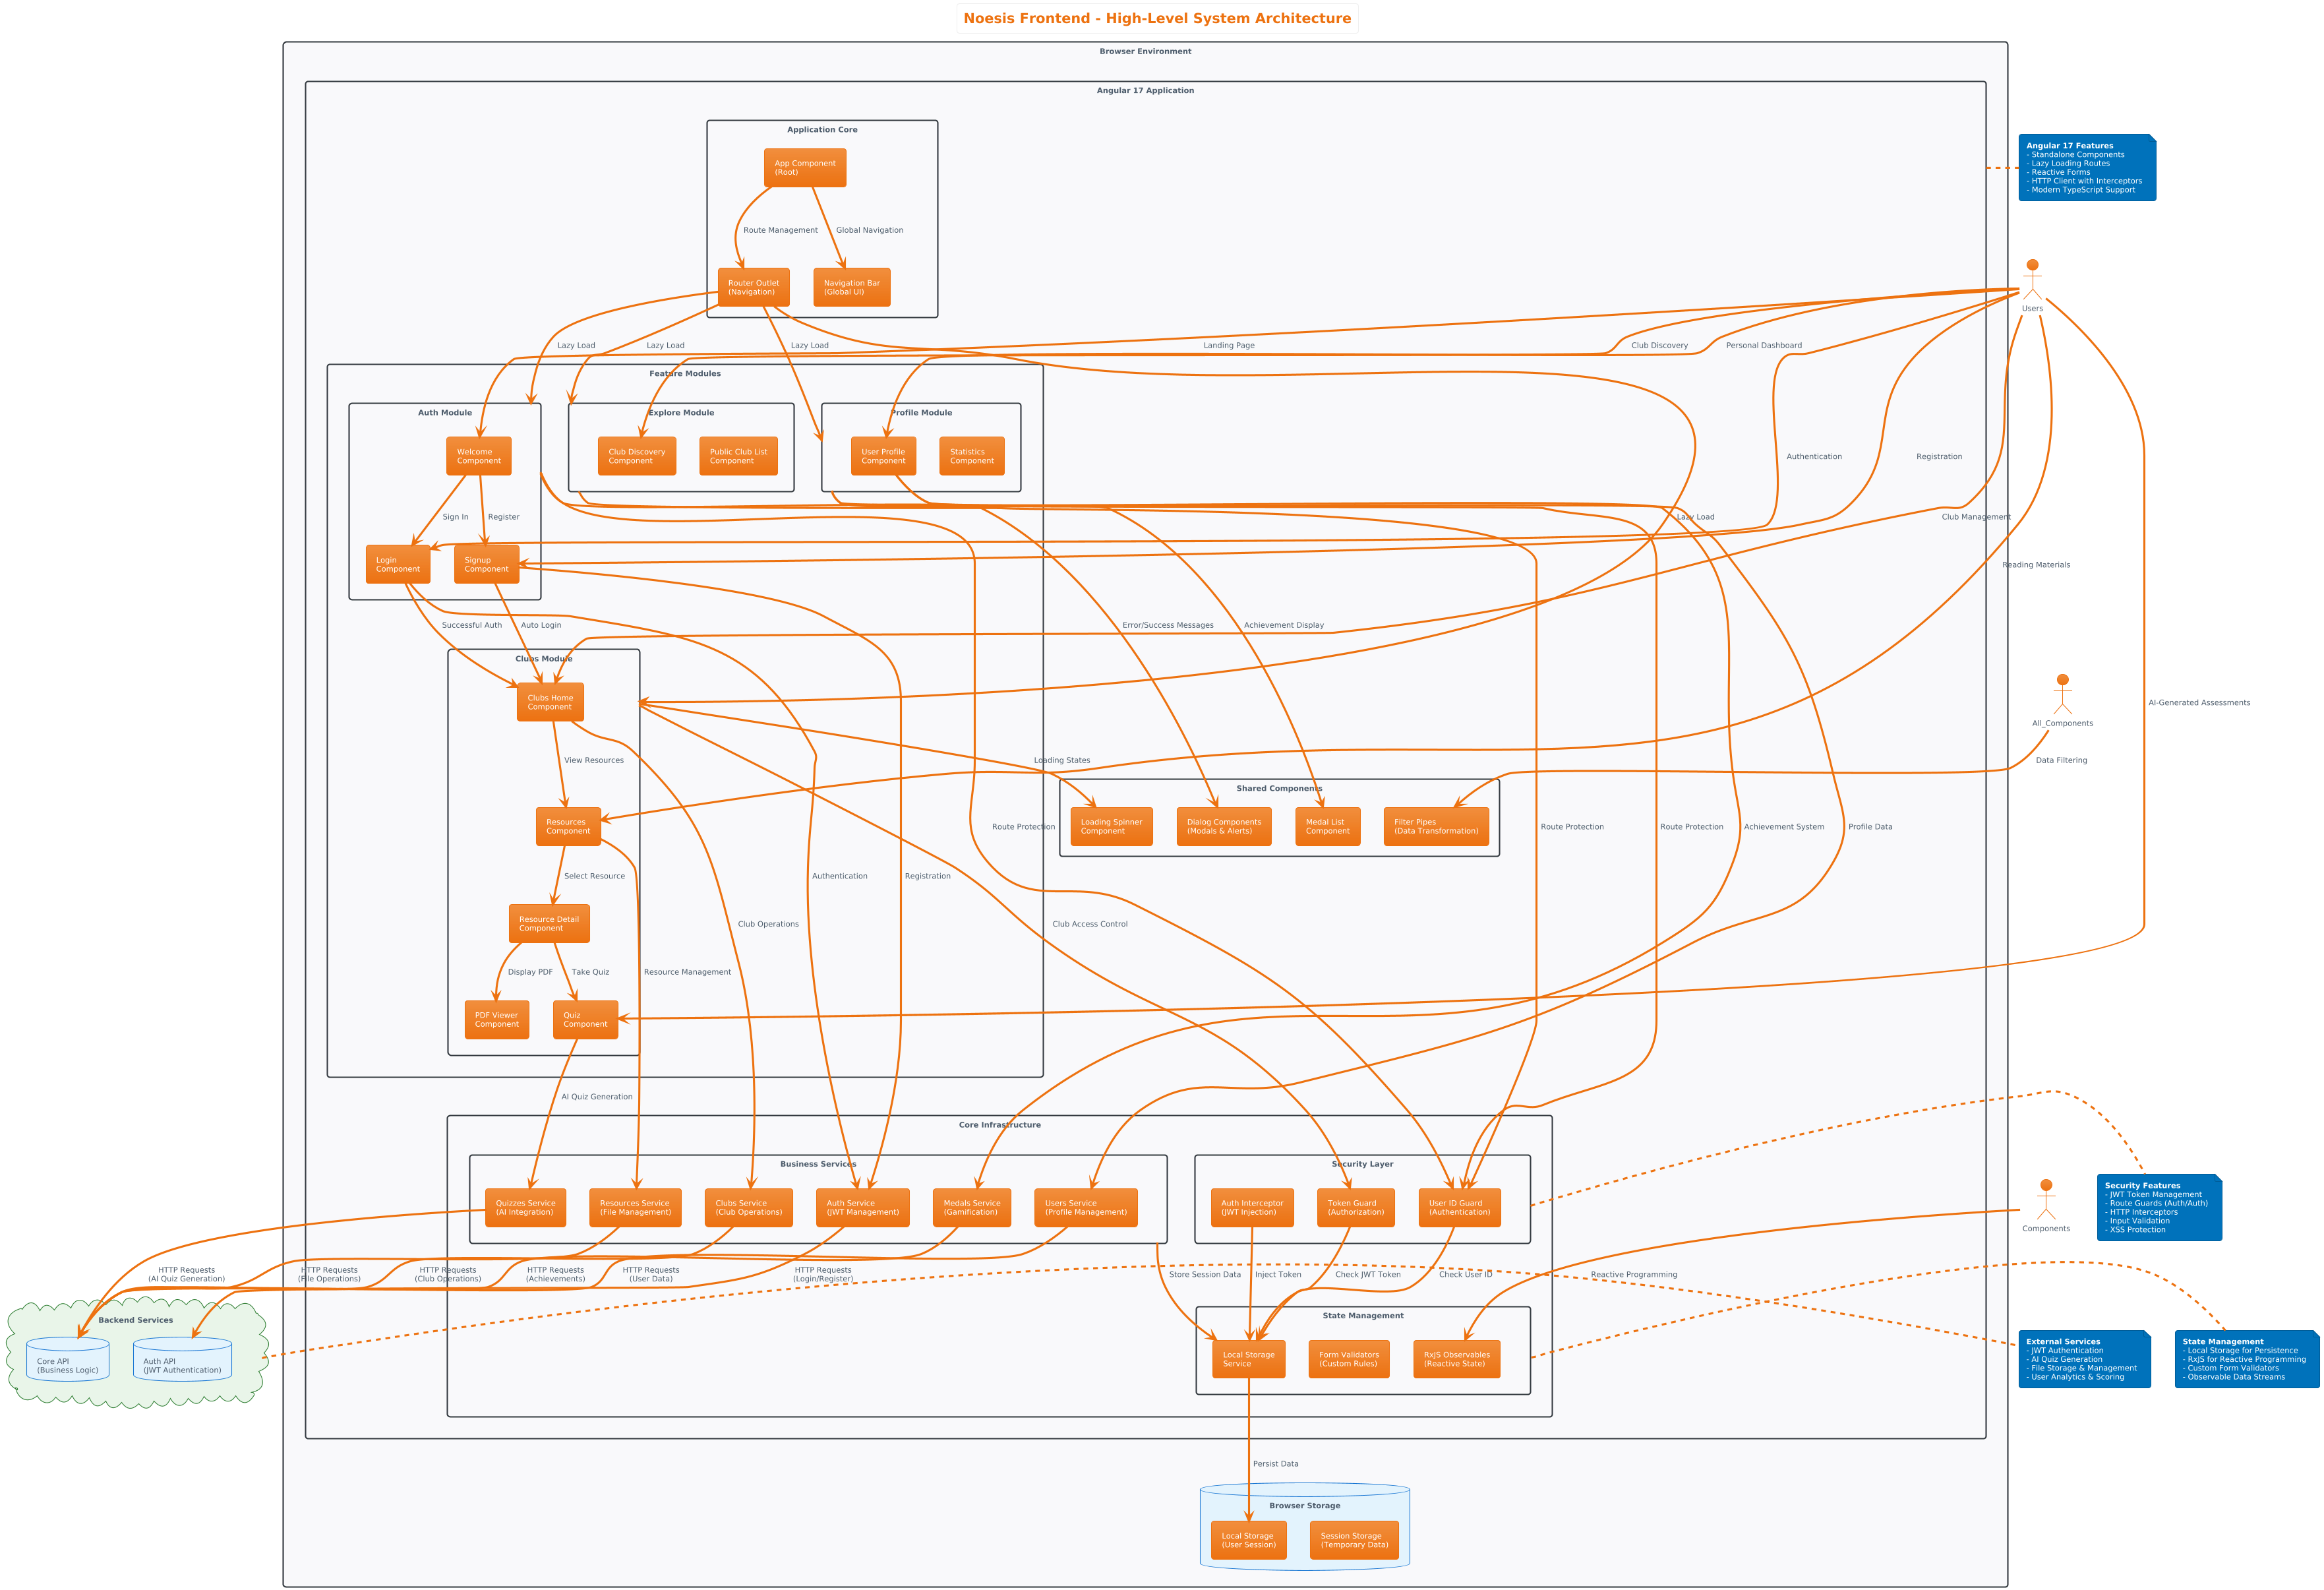The image size is (2324, 1590).
Task: Select the Token Guard (Authorization) node
Action: tap(1356, 1207)
